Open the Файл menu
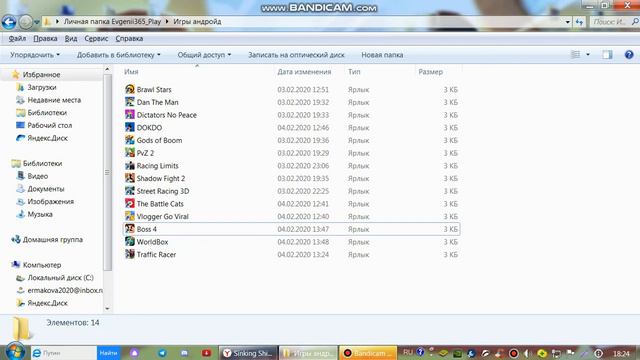Screen dimensions: 640x360 click(x=17, y=38)
